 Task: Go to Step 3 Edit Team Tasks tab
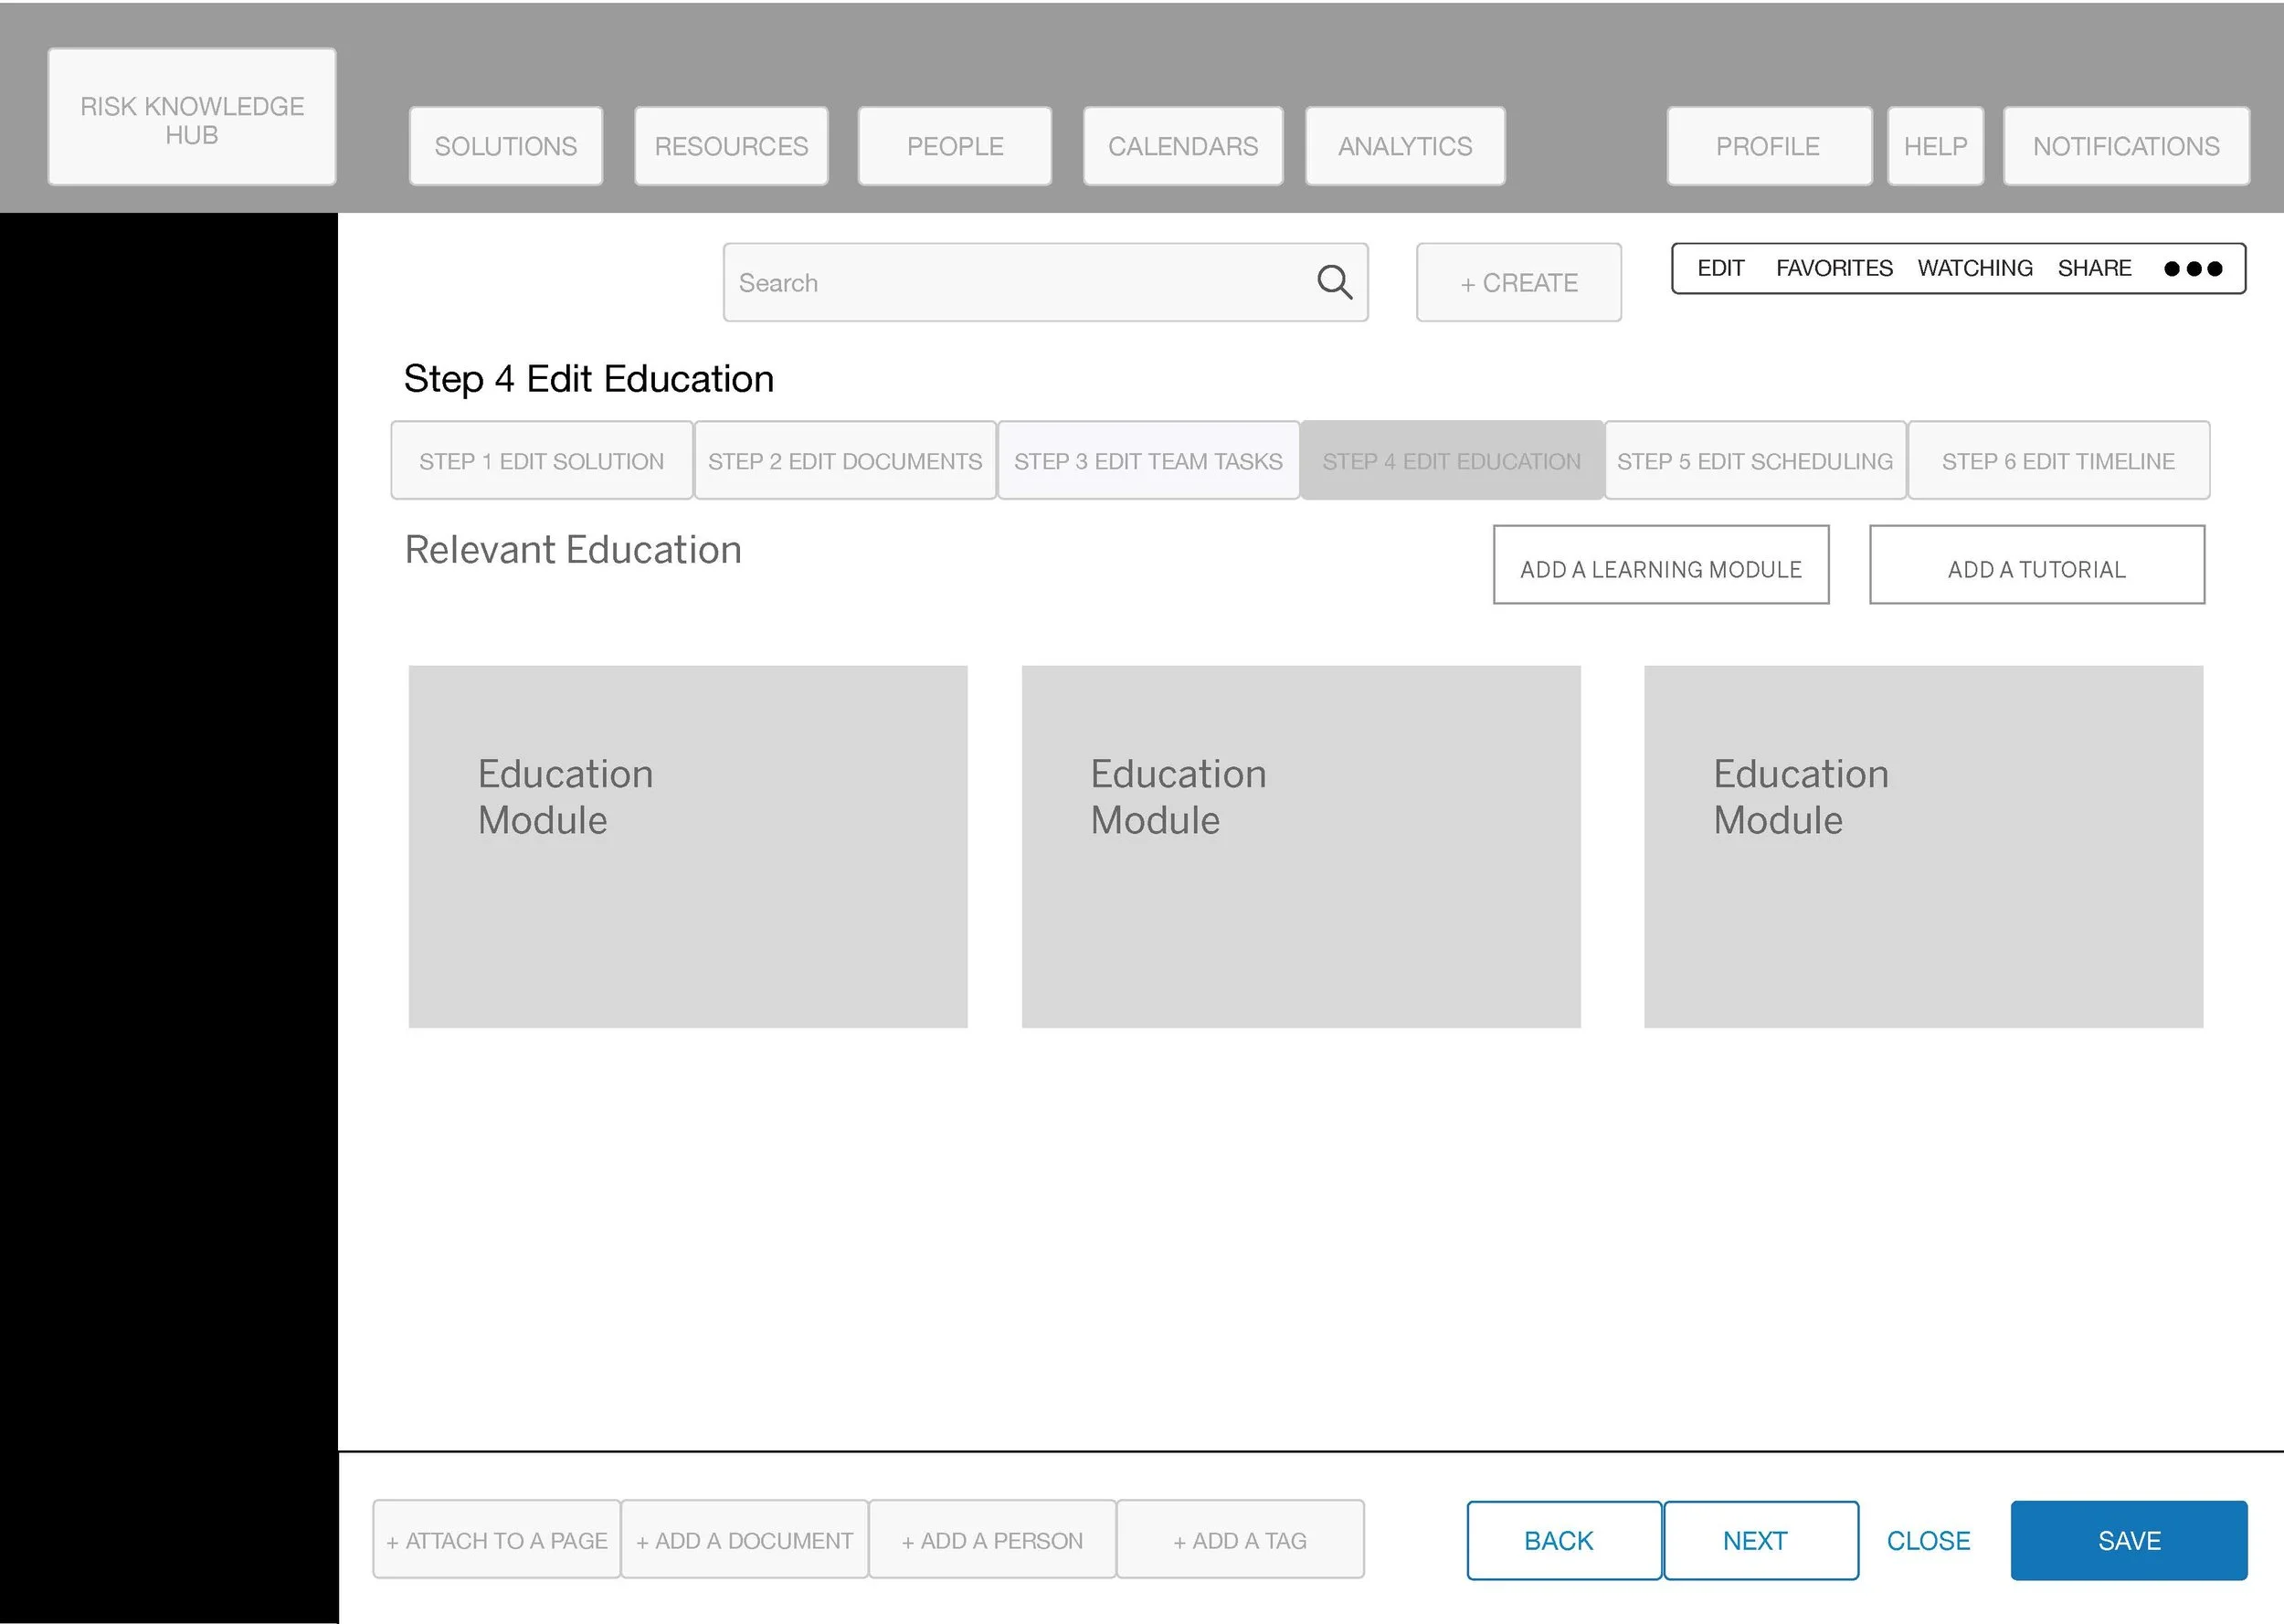click(1148, 461)
